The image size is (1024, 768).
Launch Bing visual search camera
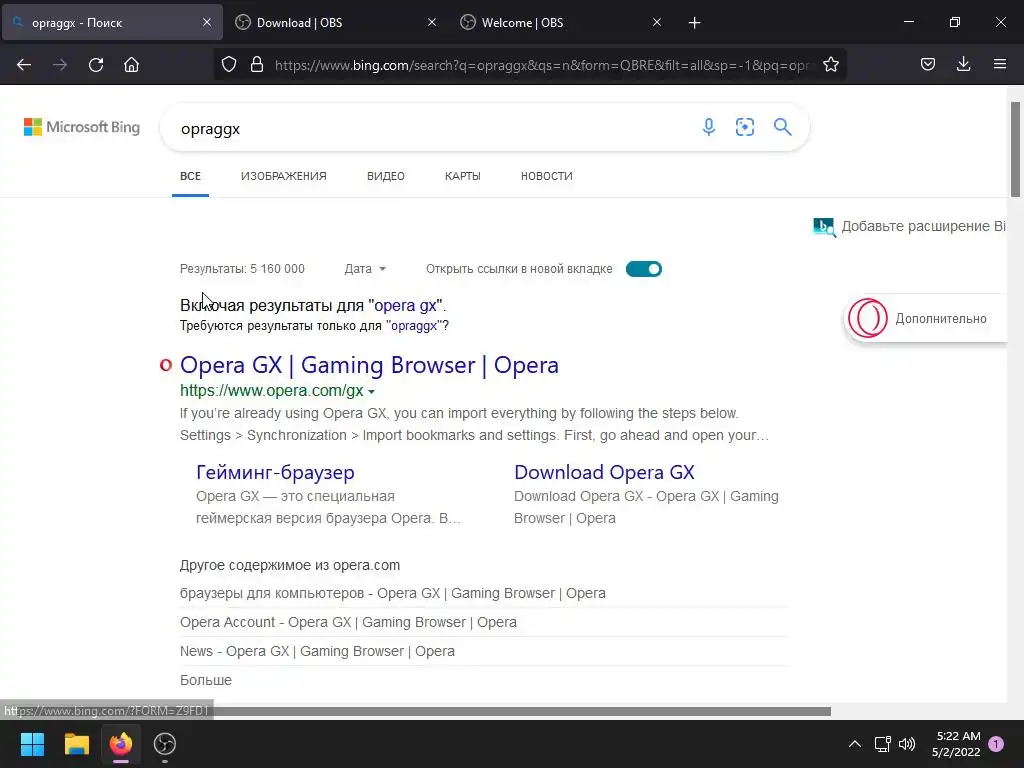tap(744, 127)
